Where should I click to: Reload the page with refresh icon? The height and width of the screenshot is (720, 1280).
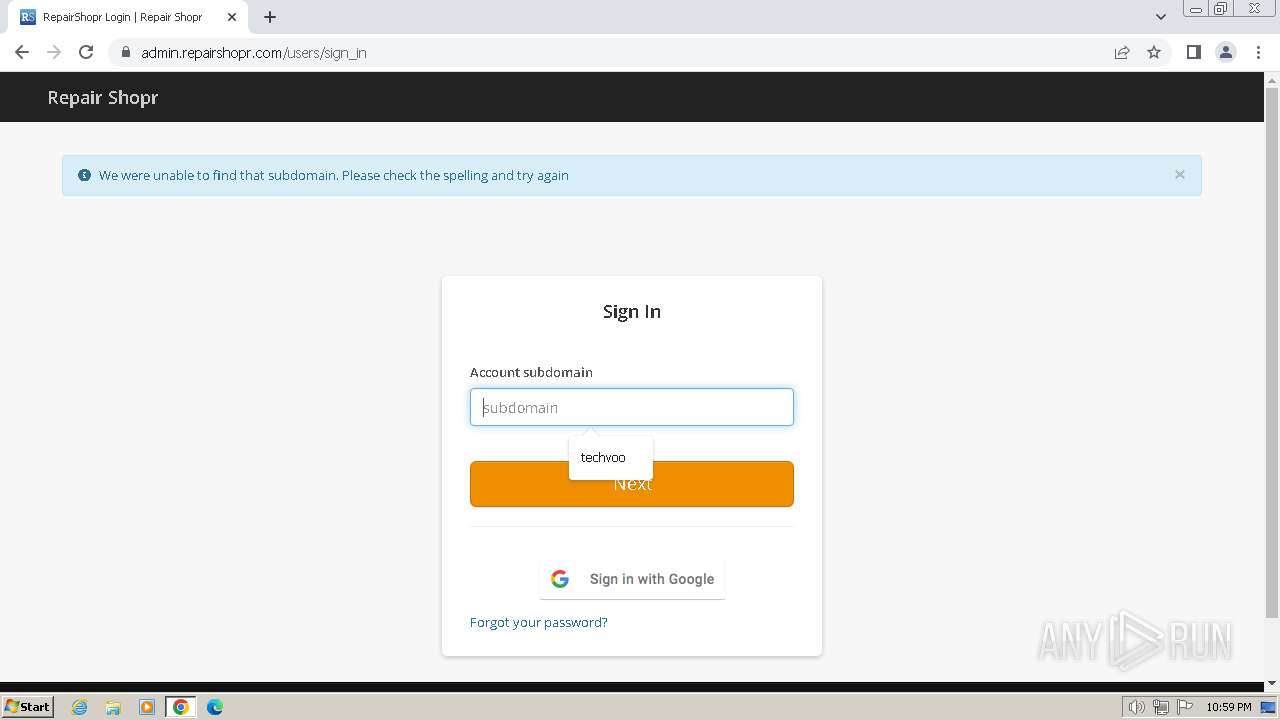86,52
